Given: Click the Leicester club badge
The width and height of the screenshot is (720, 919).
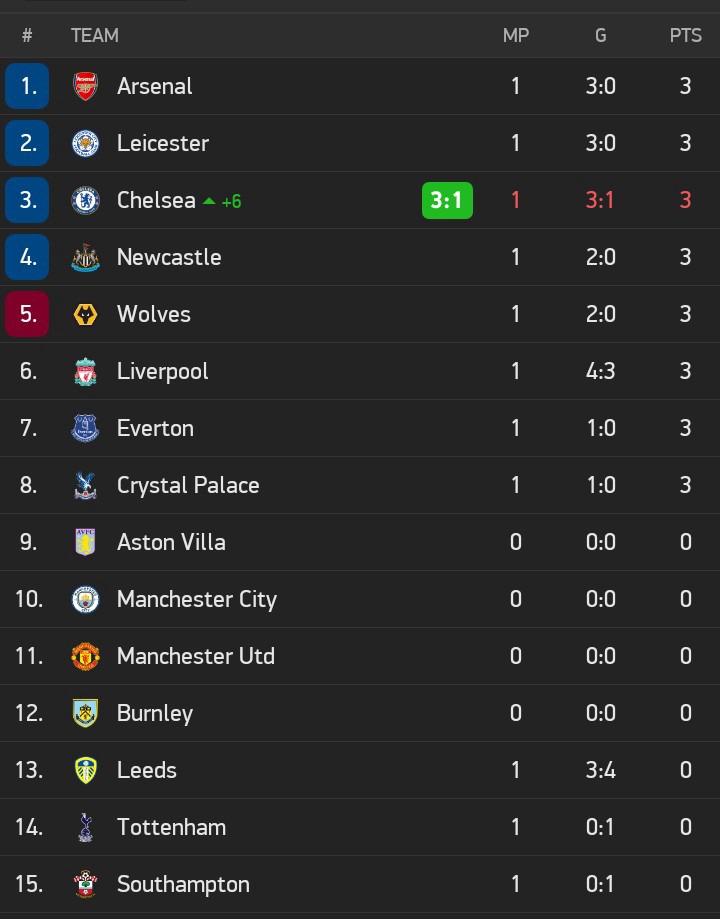Looking at the screenshot, I should pos(85,143).
